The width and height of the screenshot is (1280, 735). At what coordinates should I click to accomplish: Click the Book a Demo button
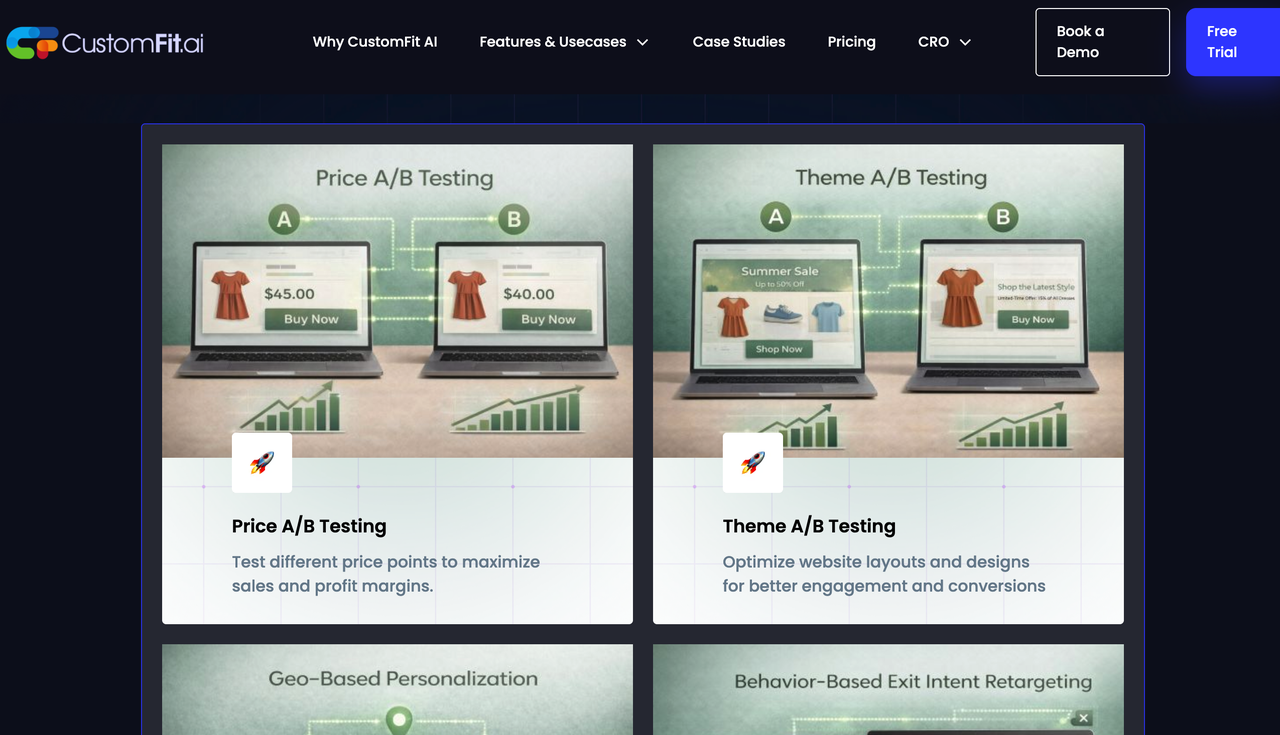click(x=1102, y=42)
